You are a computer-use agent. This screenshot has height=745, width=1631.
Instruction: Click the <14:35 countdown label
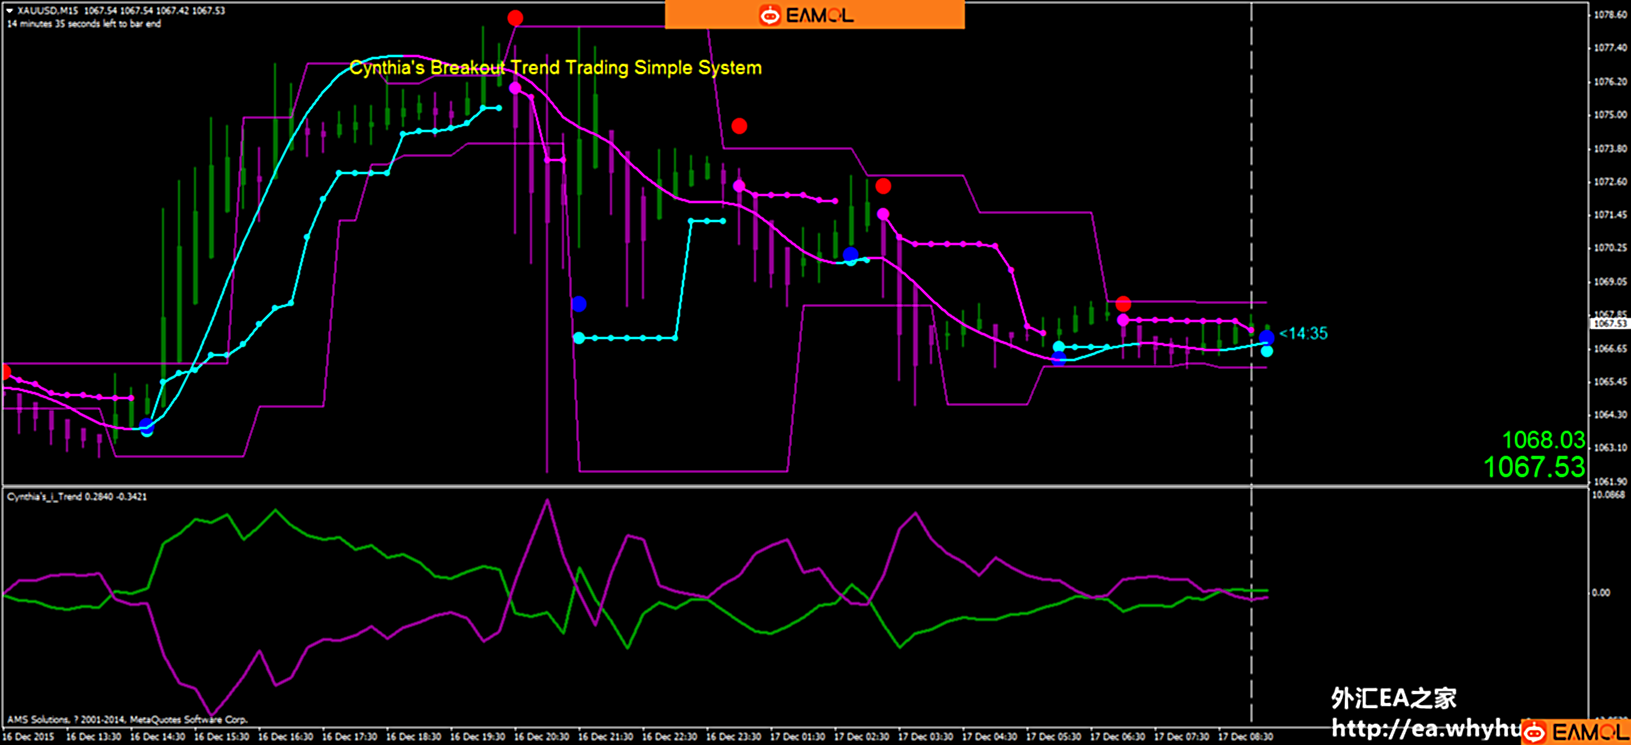[x=1304, y=333]
